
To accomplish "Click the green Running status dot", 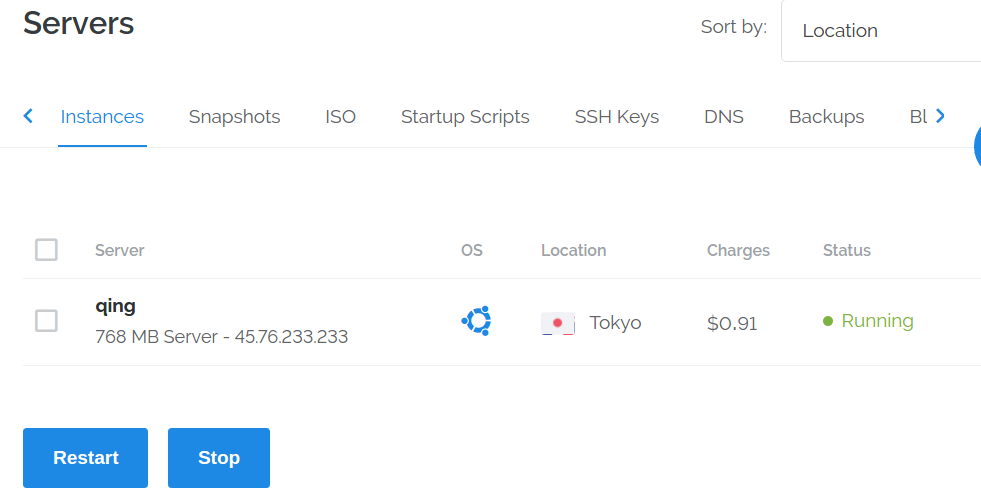I will (x=828, y=321).
